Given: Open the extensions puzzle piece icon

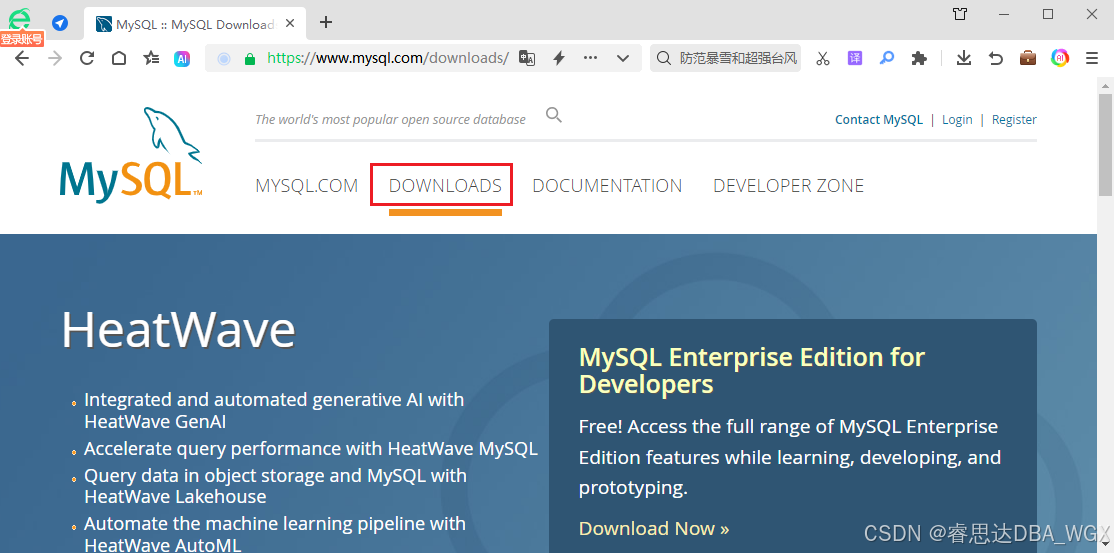Looking at the screenshot, I should coord(919,58).
